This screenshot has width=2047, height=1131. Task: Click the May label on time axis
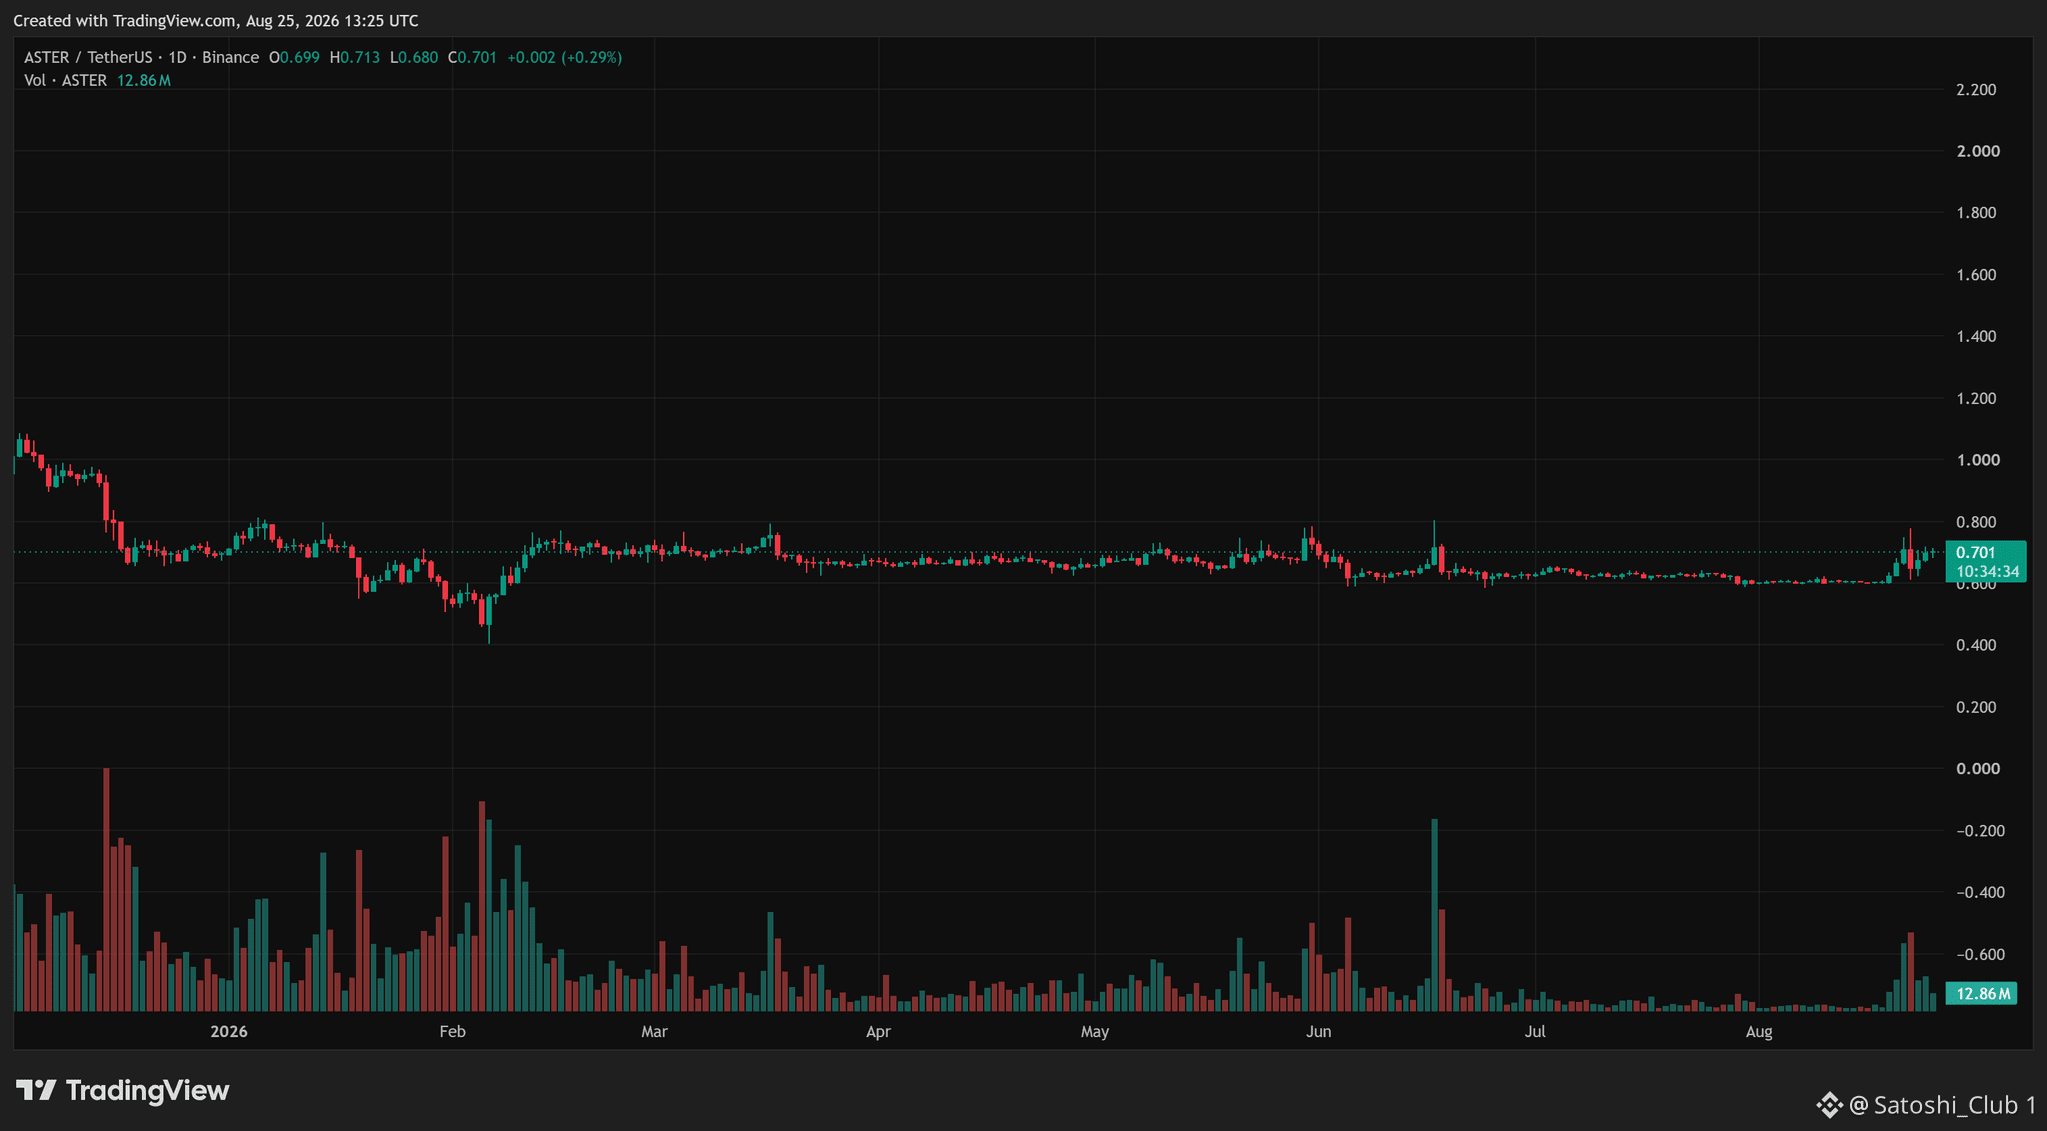tap(1095, 1032)
